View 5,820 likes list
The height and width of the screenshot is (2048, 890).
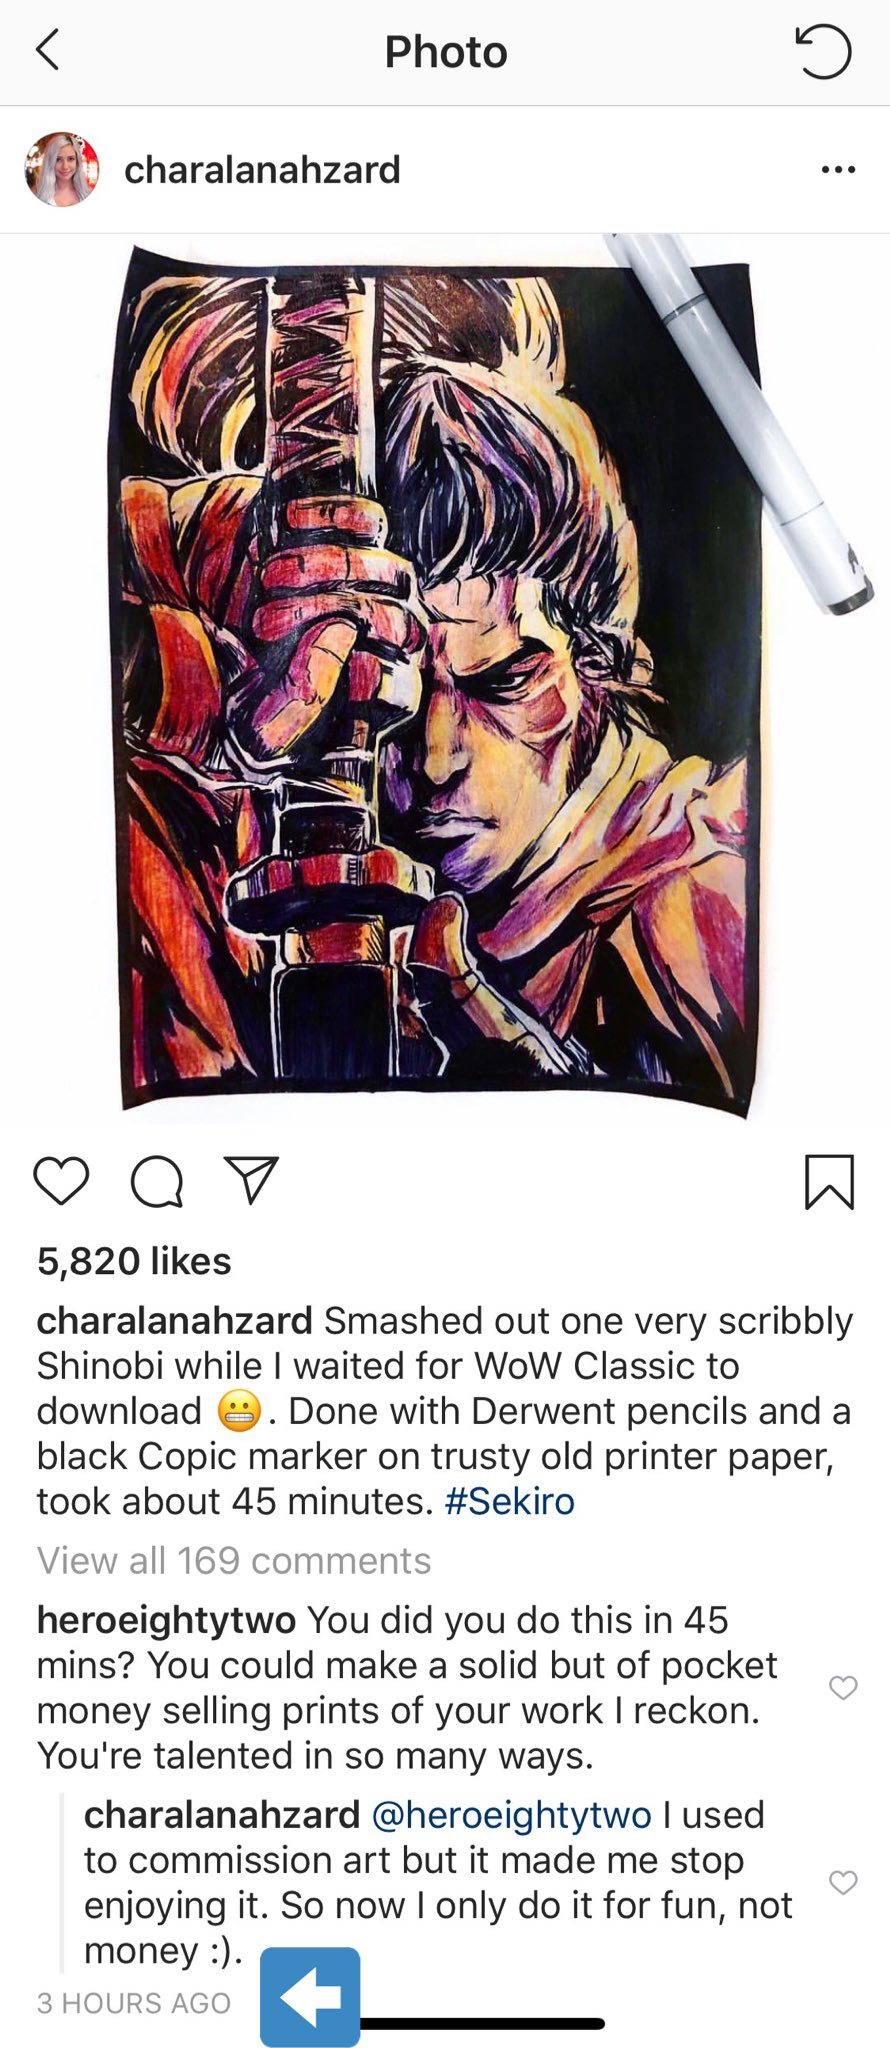click(134, 1261)
